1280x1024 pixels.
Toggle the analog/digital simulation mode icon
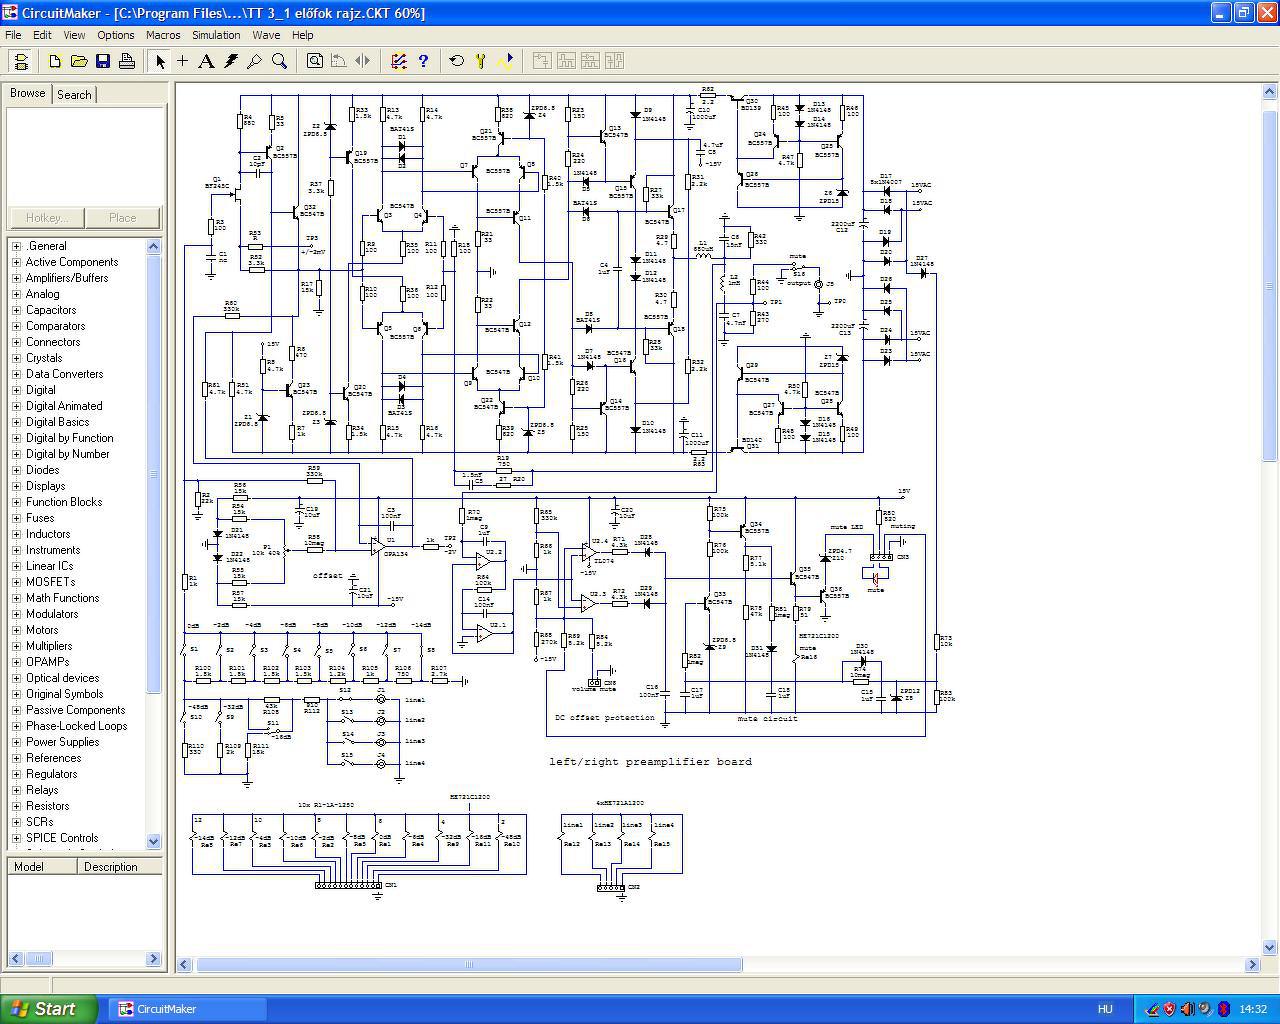point(399,61)
